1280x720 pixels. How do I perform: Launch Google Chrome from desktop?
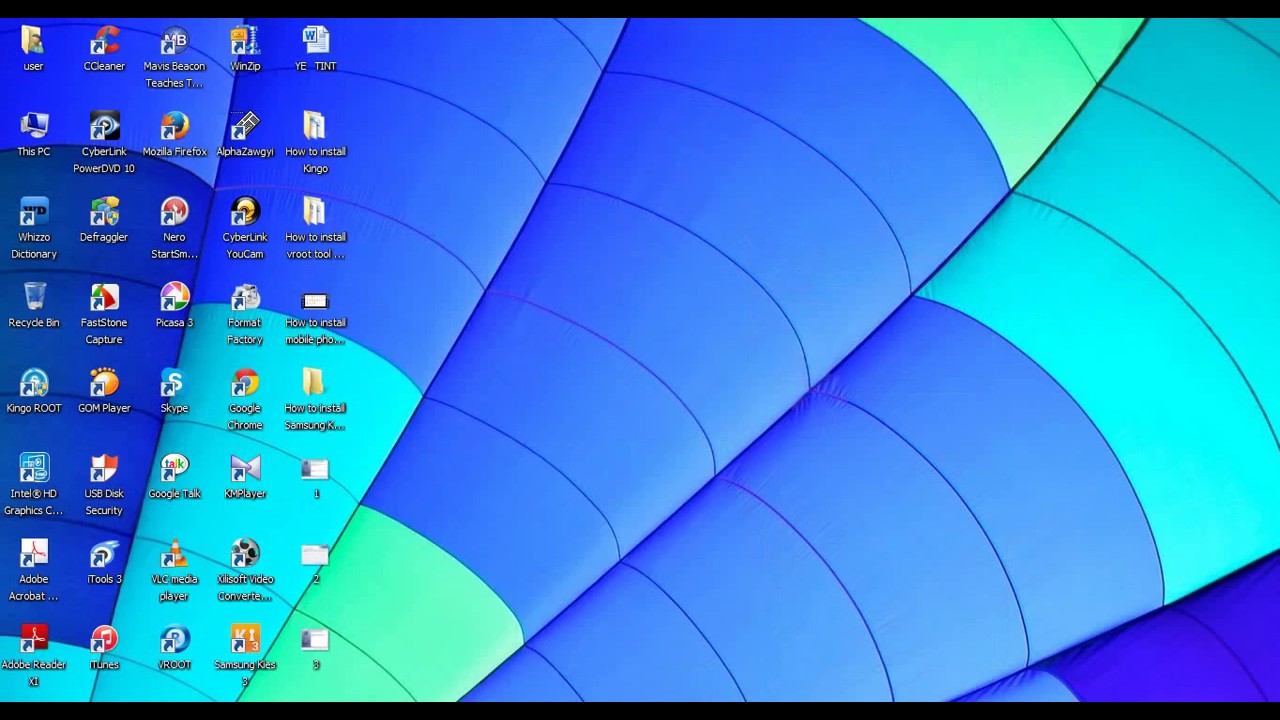click(245, 384)
